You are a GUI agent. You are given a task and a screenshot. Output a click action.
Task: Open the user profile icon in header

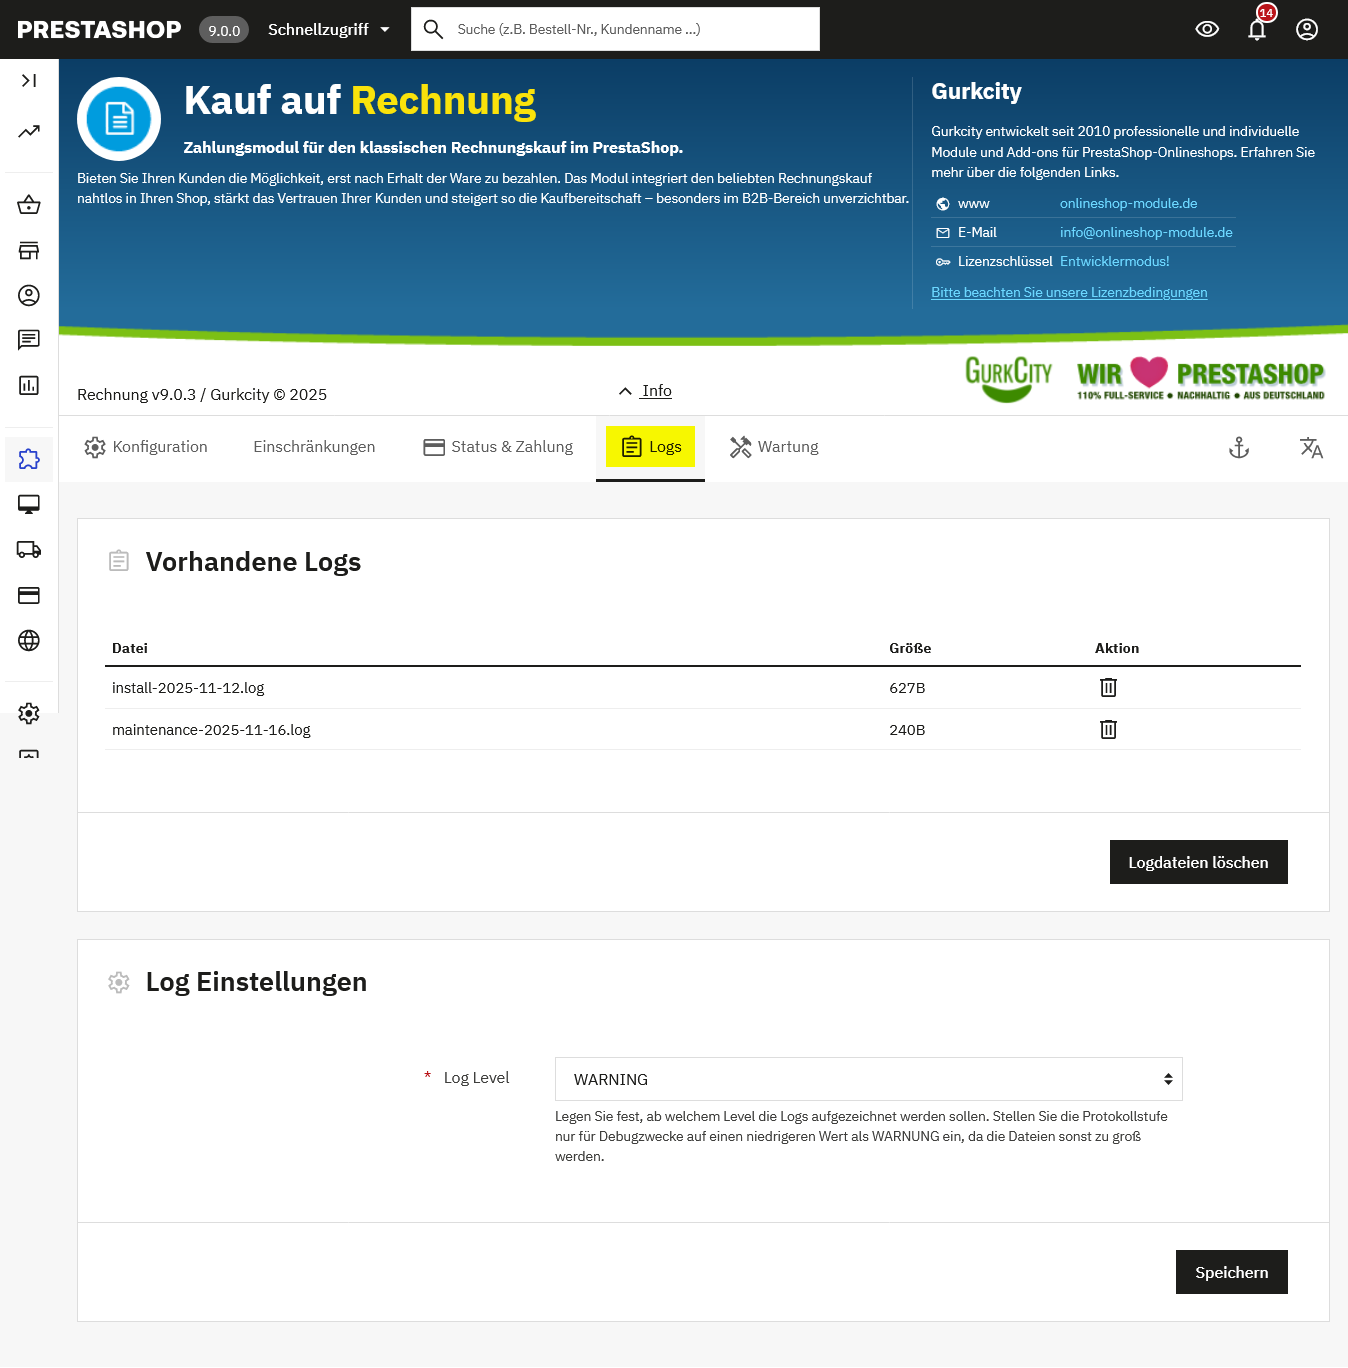tap(1307, 29)
